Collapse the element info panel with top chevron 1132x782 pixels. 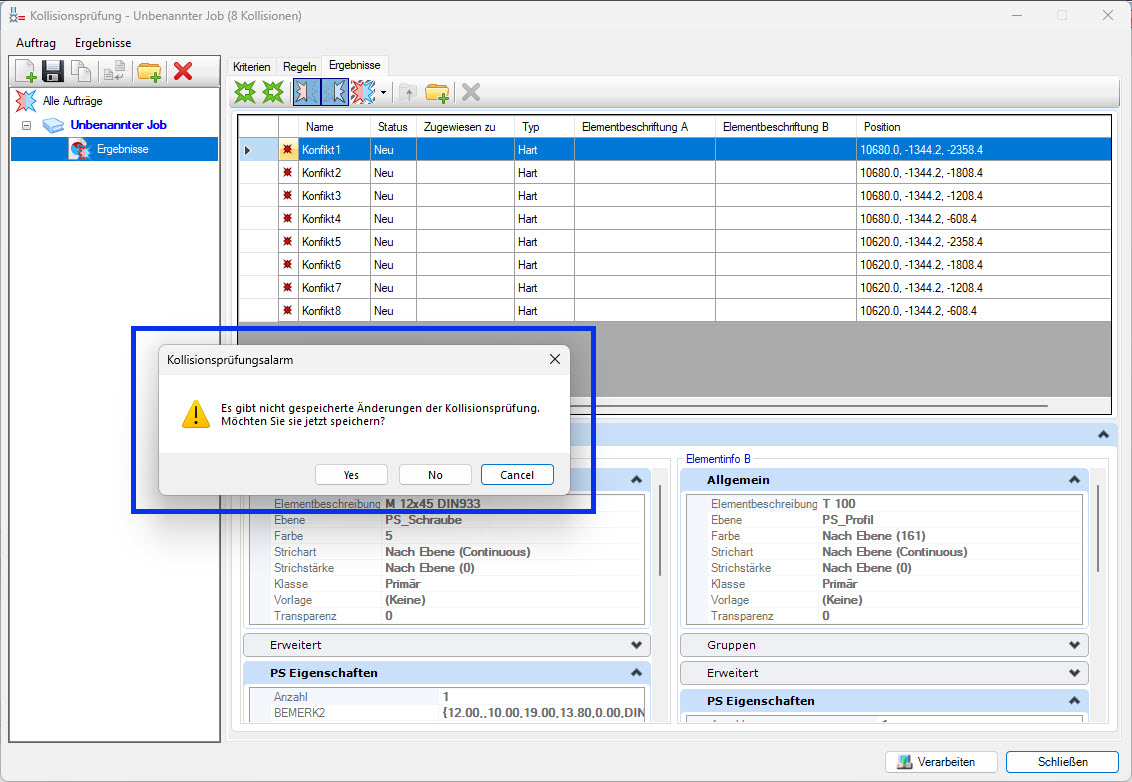[1103, 435]
